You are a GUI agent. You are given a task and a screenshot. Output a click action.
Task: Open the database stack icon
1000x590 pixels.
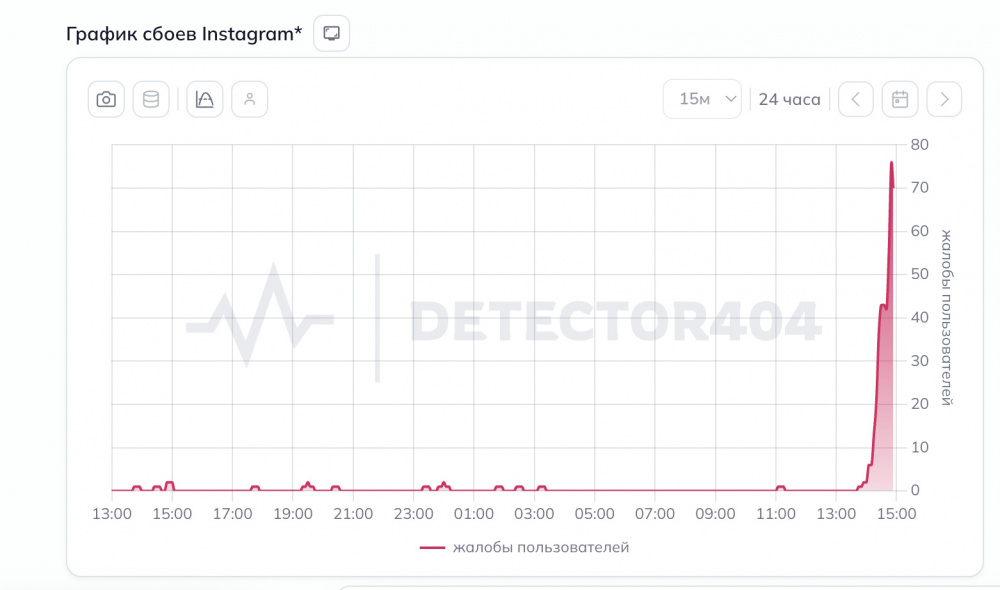[151, 100]
